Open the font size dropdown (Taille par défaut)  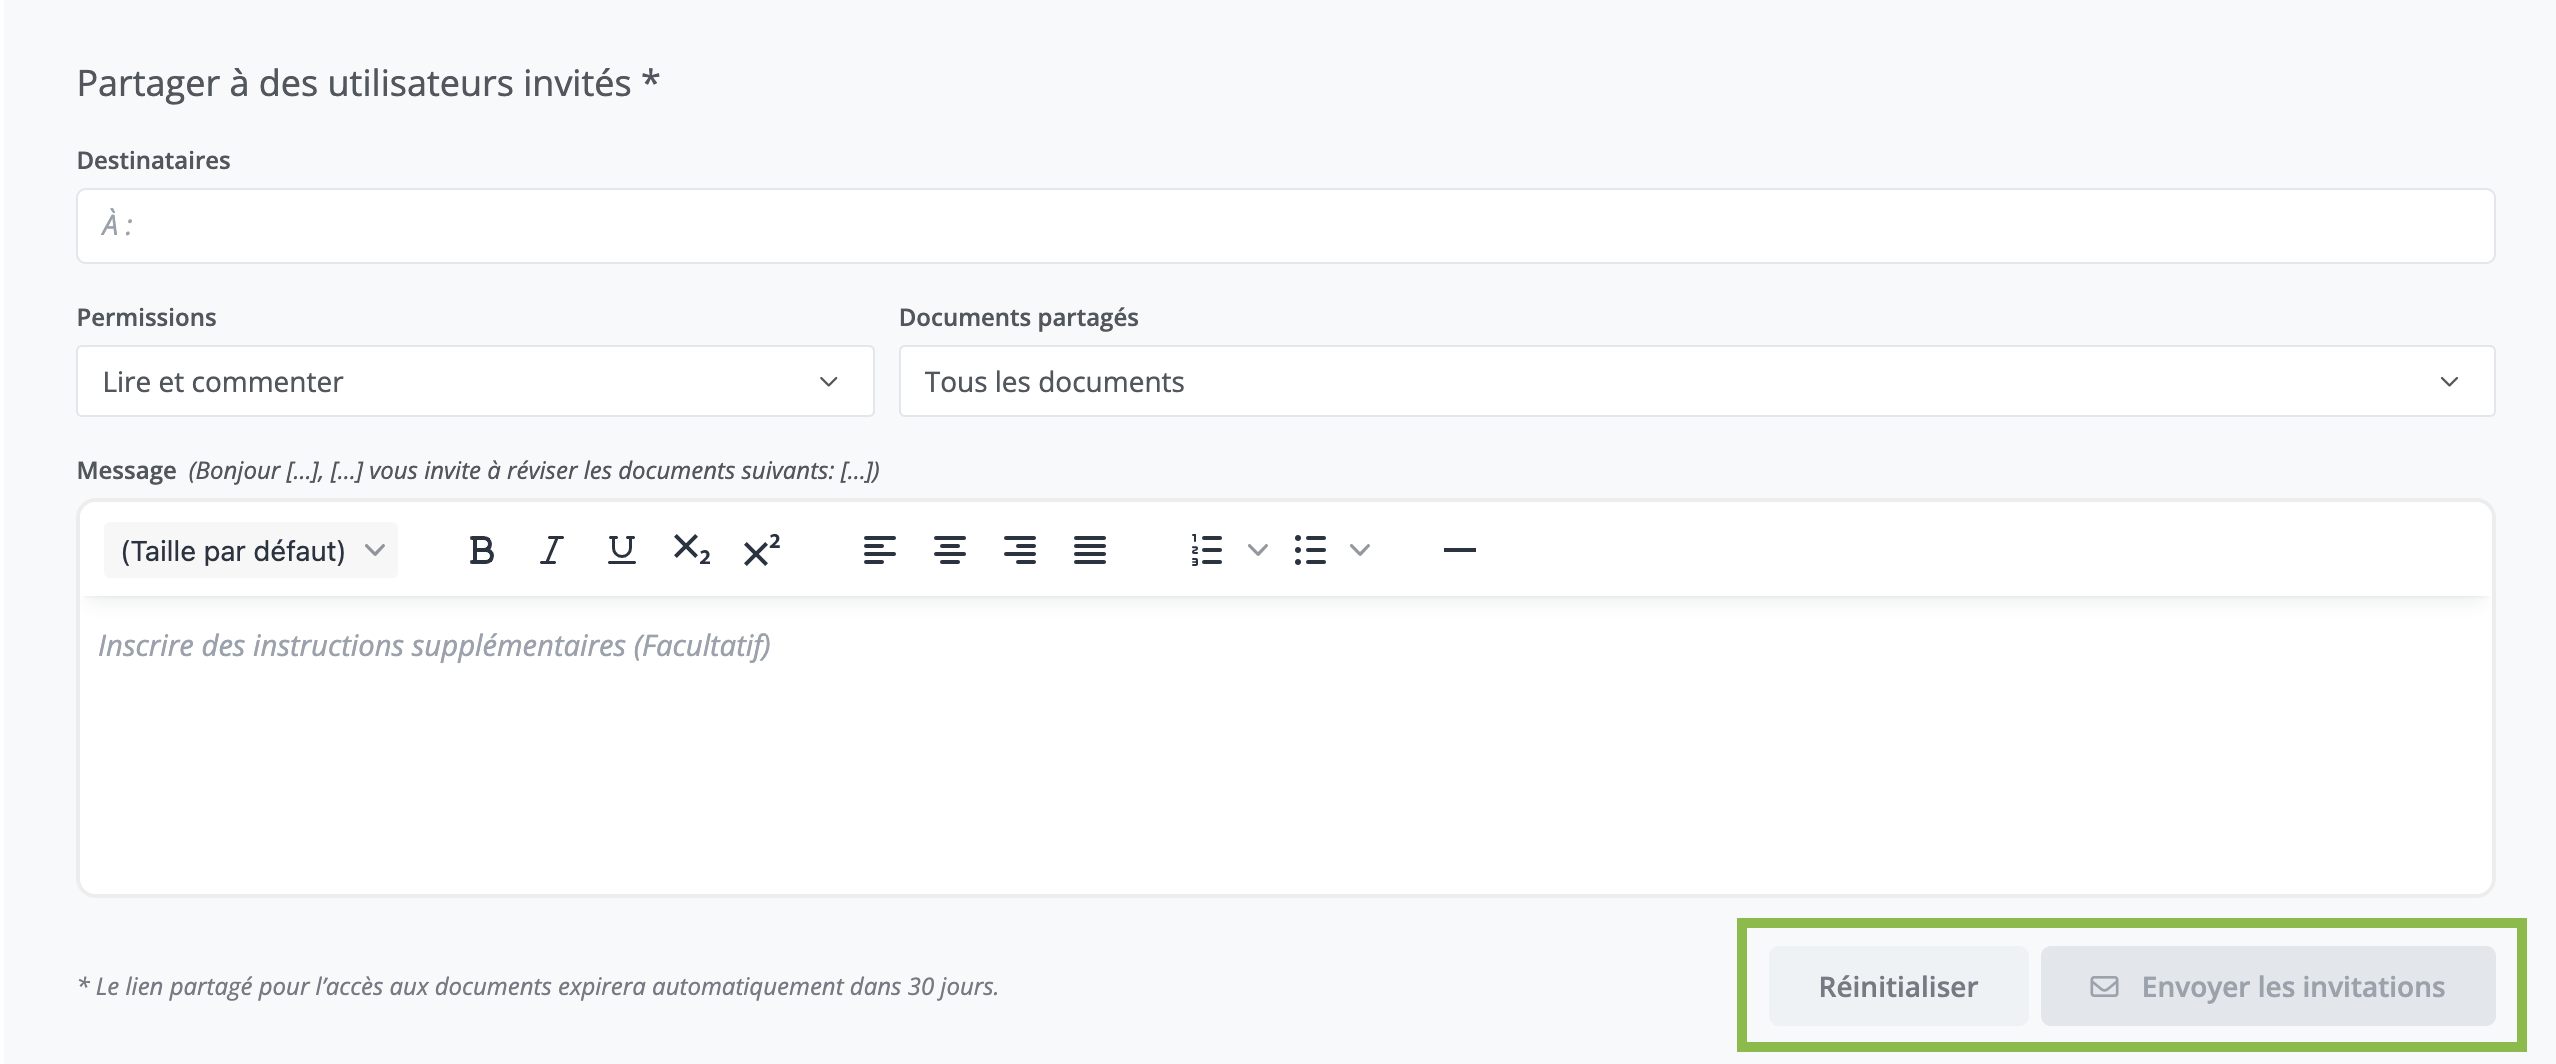pyautogui.click(x=251, y=550)
